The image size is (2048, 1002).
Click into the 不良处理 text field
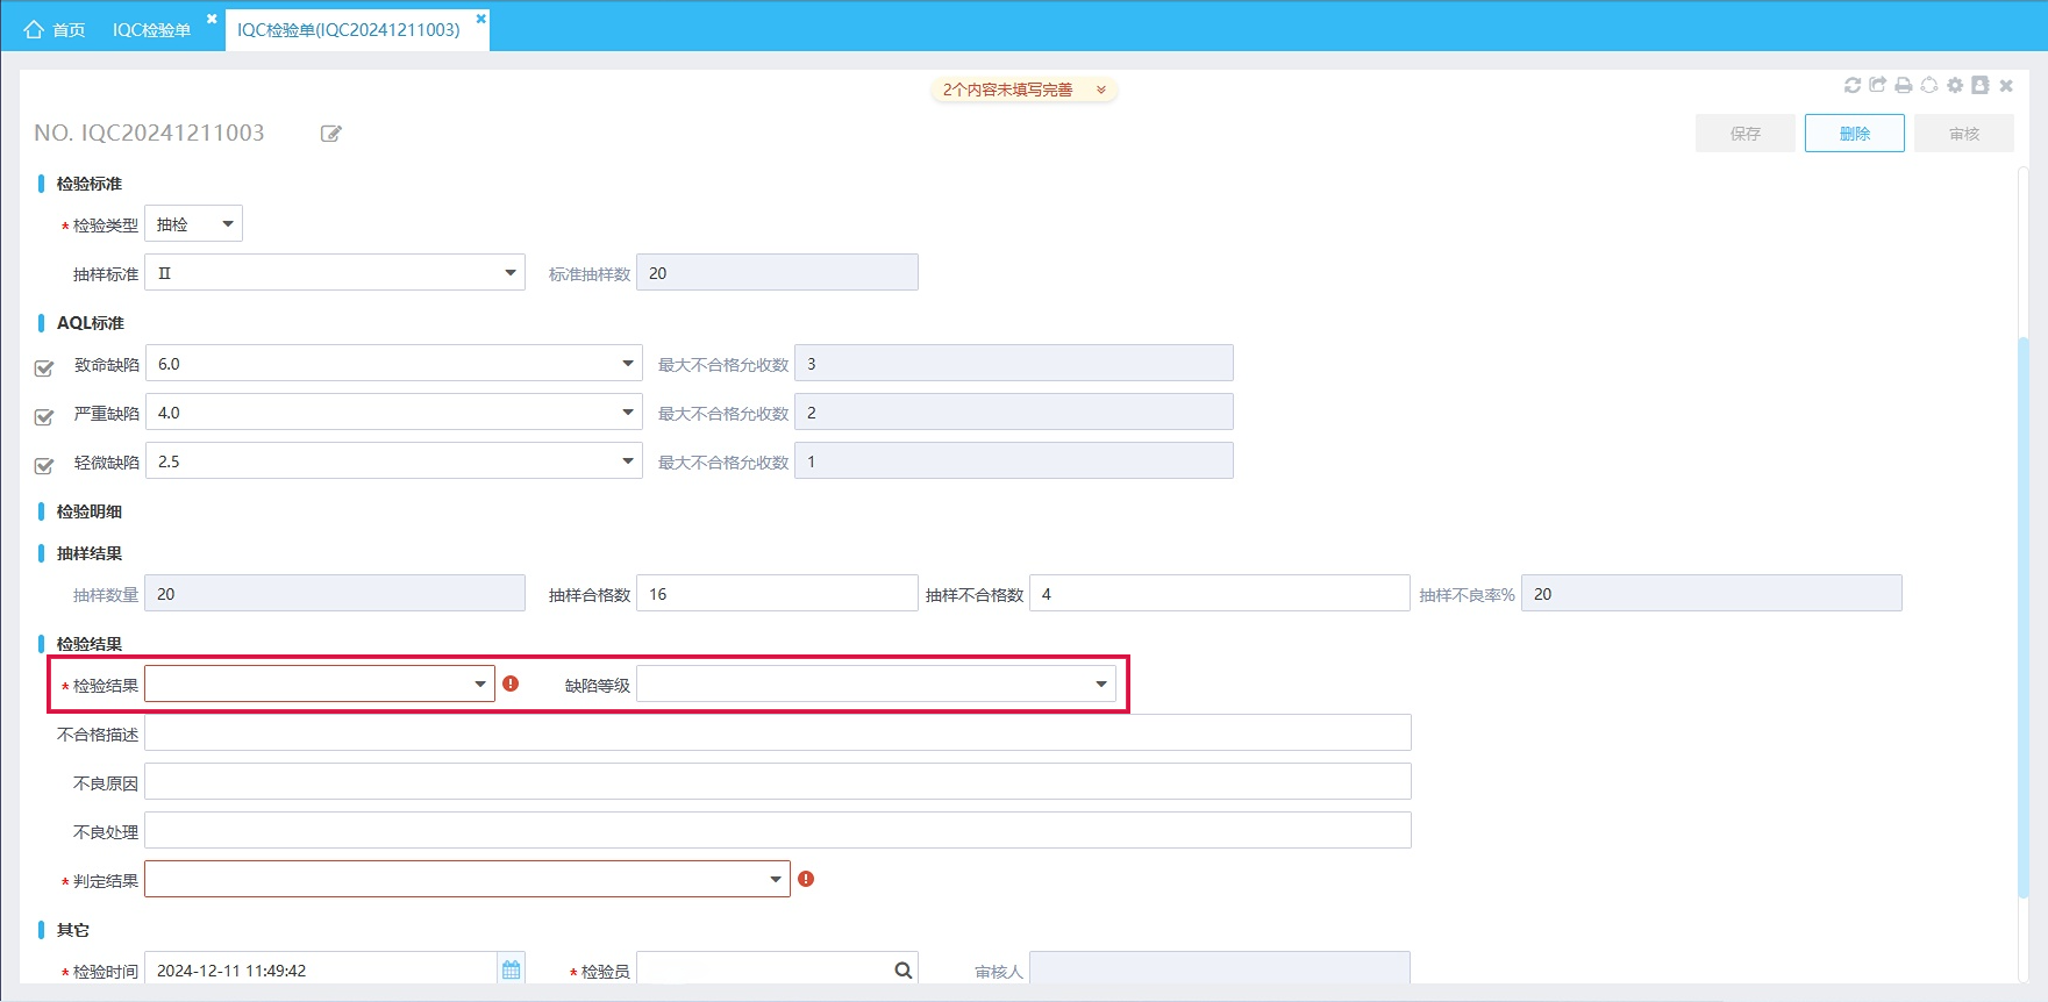pyautogui.click(x=778, y=831)
